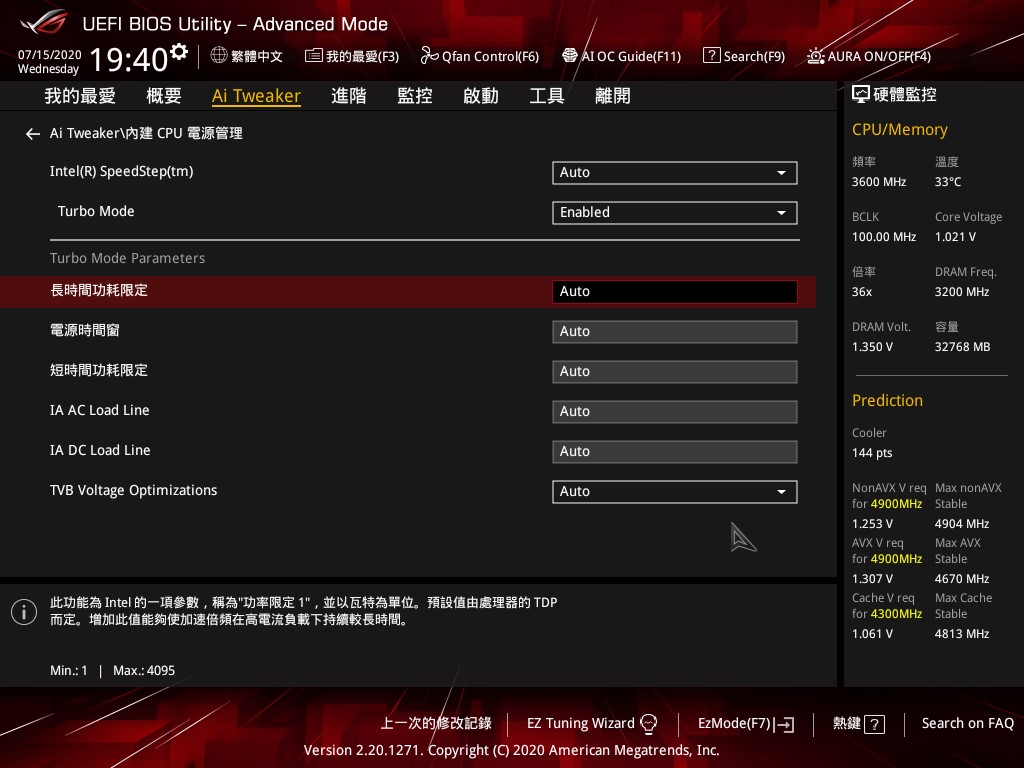Open Search (F9) question mark icon
The width and height of the screenshot is (1024, 768).
click(711, 56)
